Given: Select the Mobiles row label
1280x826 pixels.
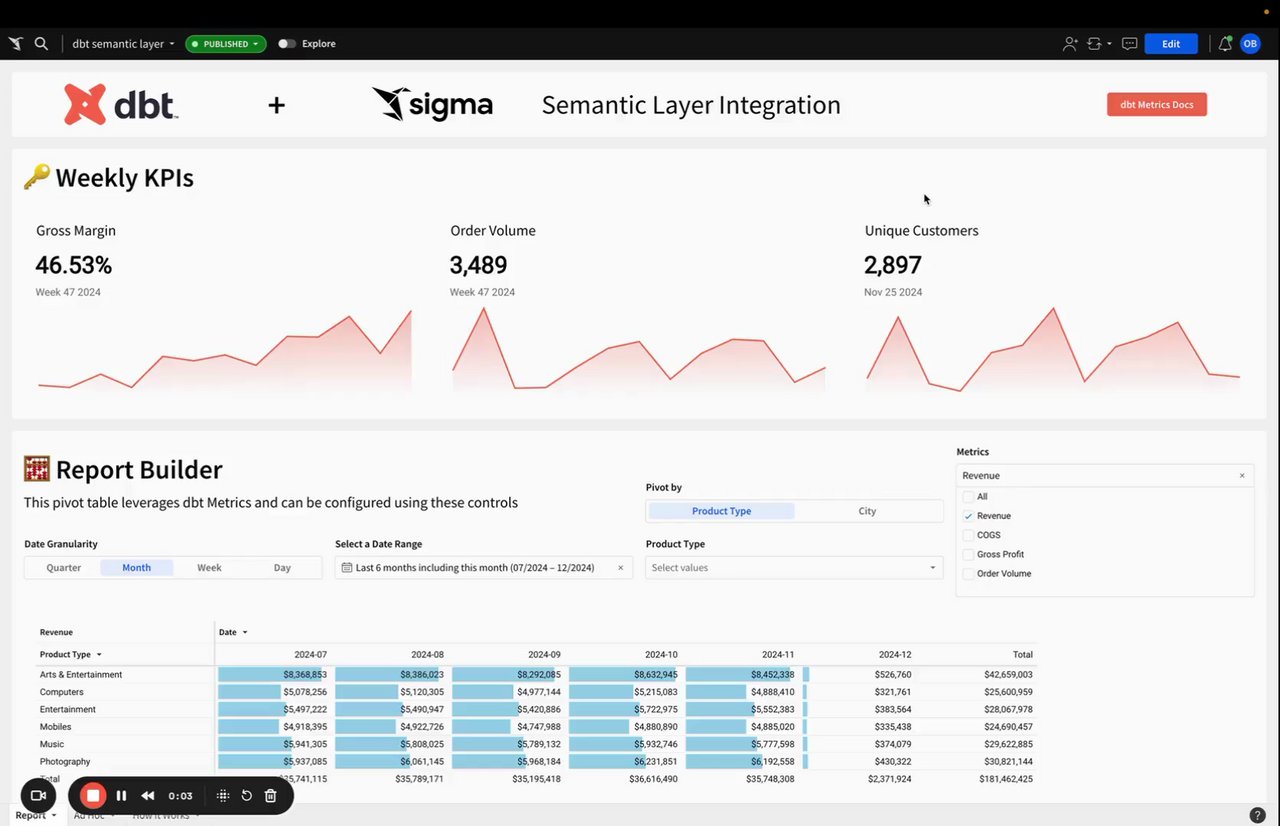Looking at the screenshot, I should (56, 727).
